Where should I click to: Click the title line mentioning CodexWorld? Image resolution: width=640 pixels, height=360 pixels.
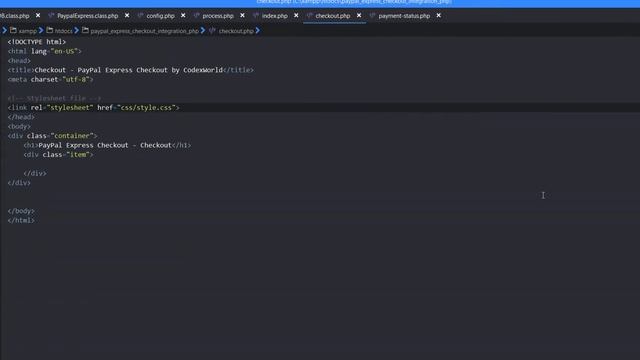click(131, 70)
